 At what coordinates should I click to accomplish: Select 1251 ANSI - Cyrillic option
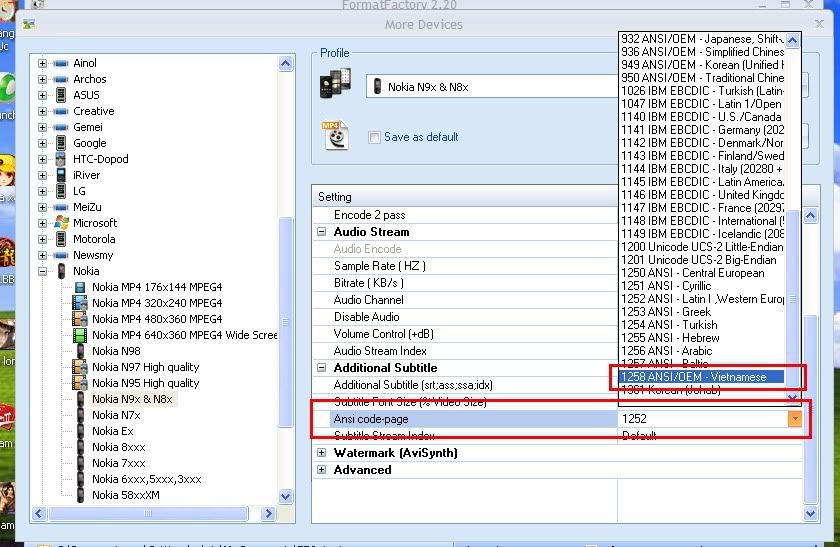coord(701,286)
